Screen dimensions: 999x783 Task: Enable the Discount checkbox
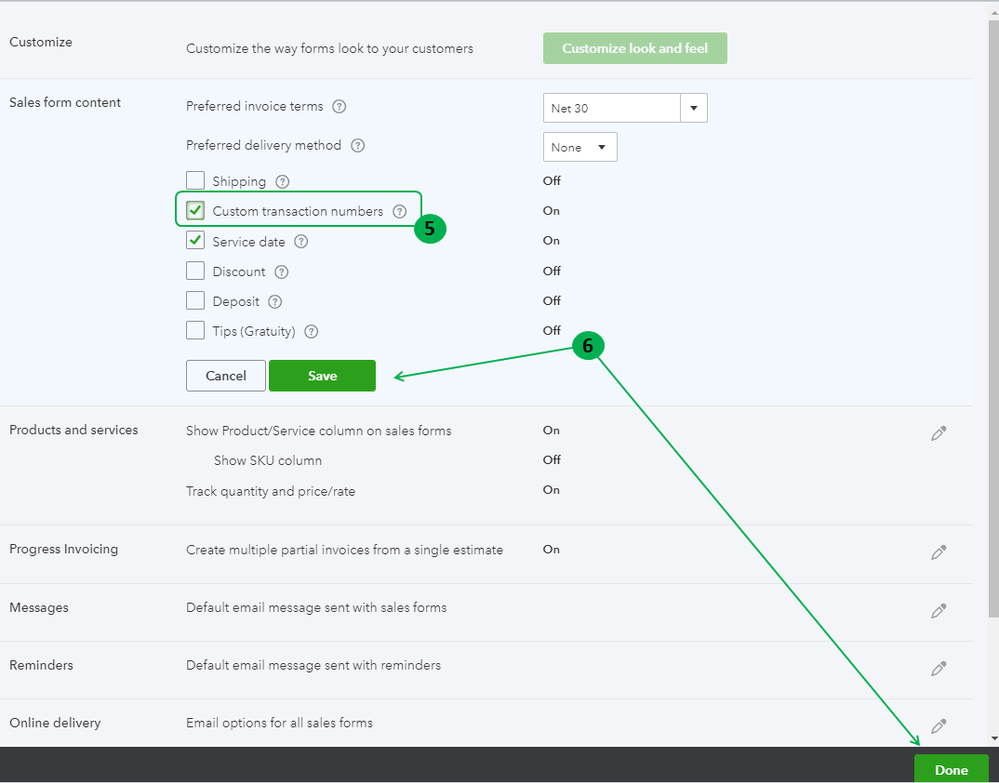(196, 272)
